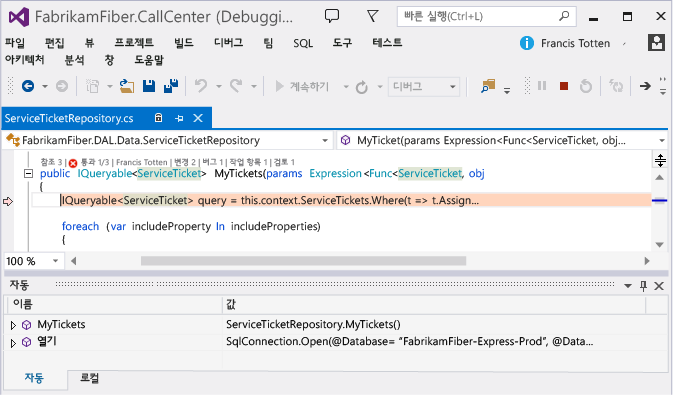Screen dimensions: 673x395
Task: Click the Show Next Statement arrow icon
Action: [645, 86]
